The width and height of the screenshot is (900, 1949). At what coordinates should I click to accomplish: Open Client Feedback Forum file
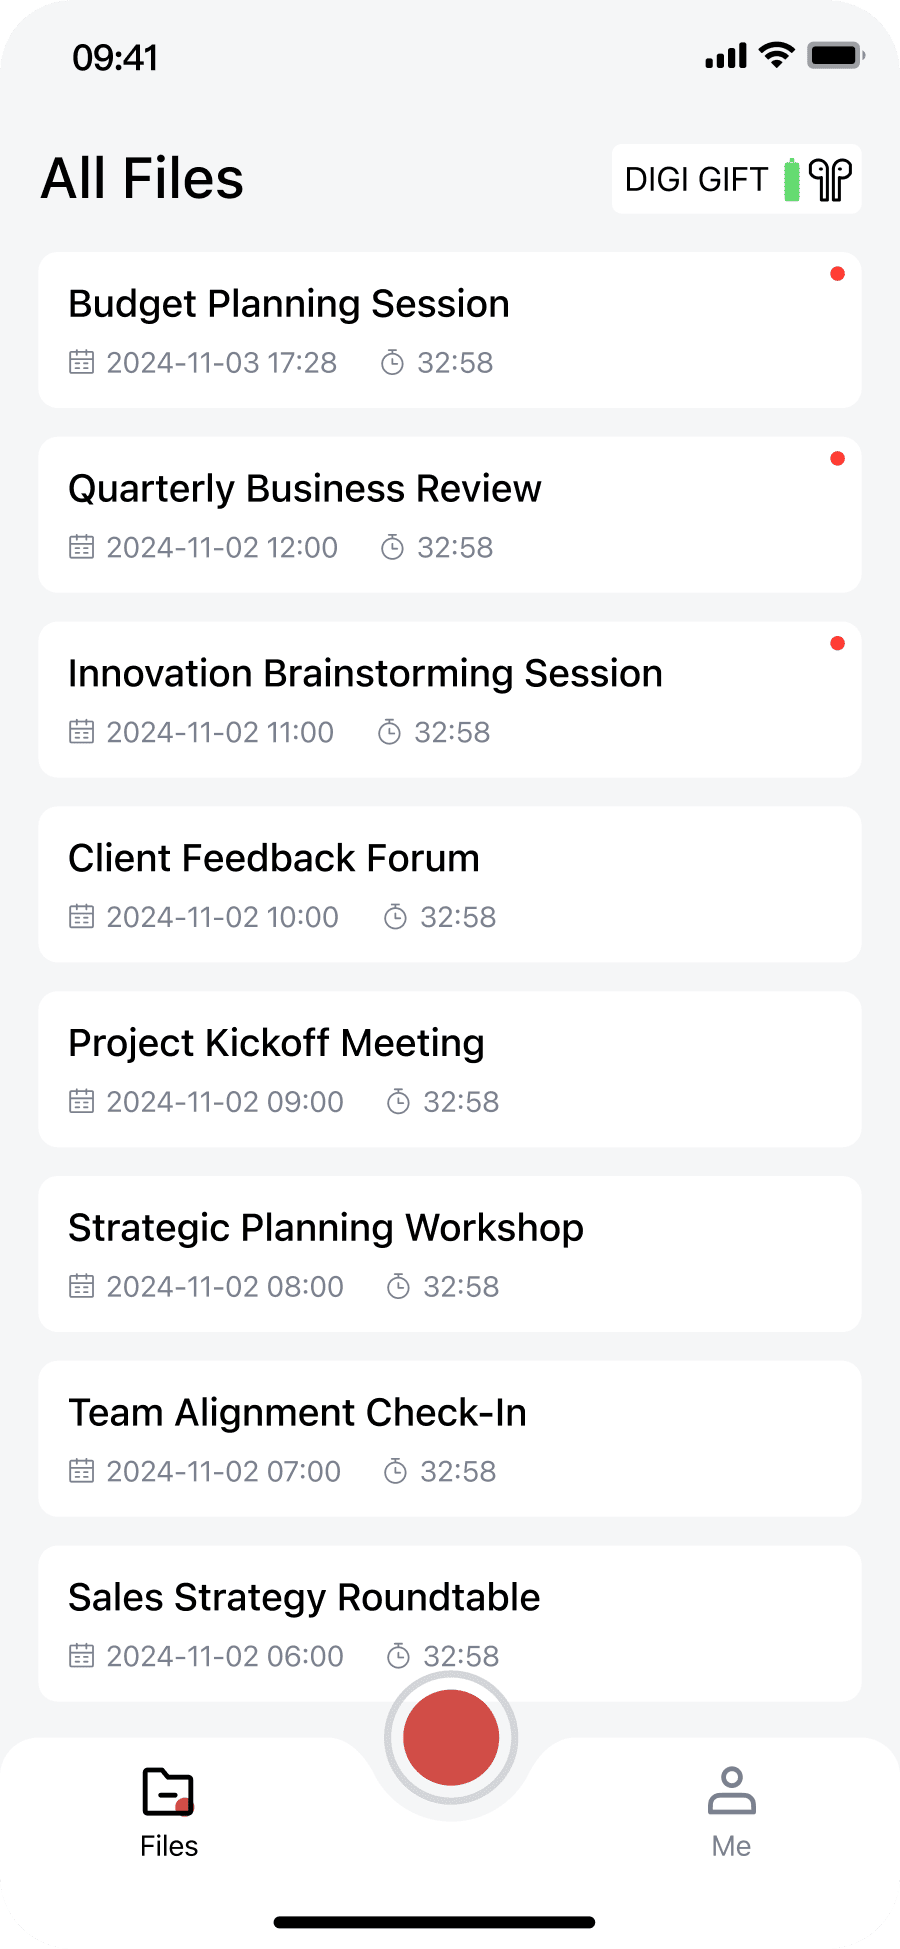click(450, 885)
